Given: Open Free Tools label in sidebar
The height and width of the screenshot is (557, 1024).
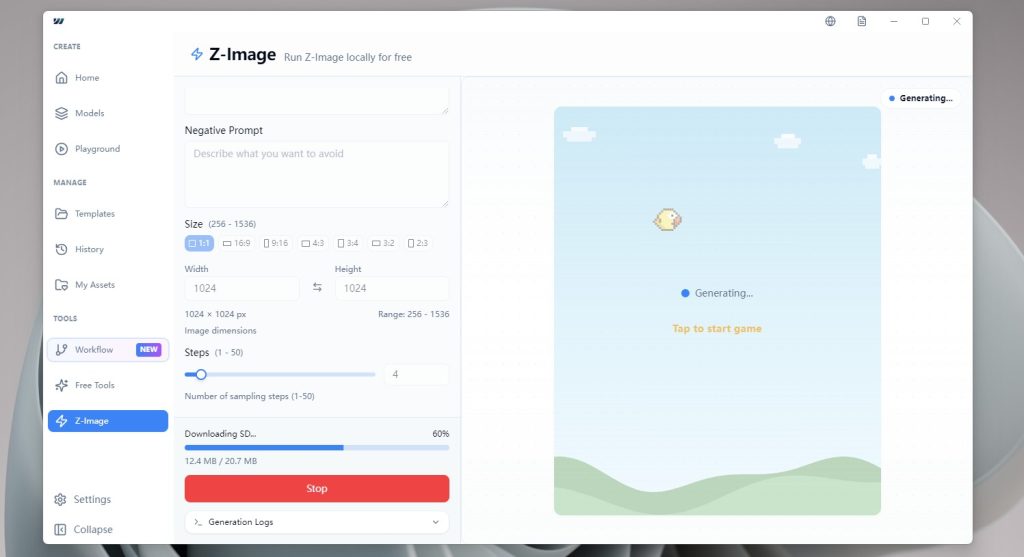Looking at the screenshot, I should coord(95,385).
